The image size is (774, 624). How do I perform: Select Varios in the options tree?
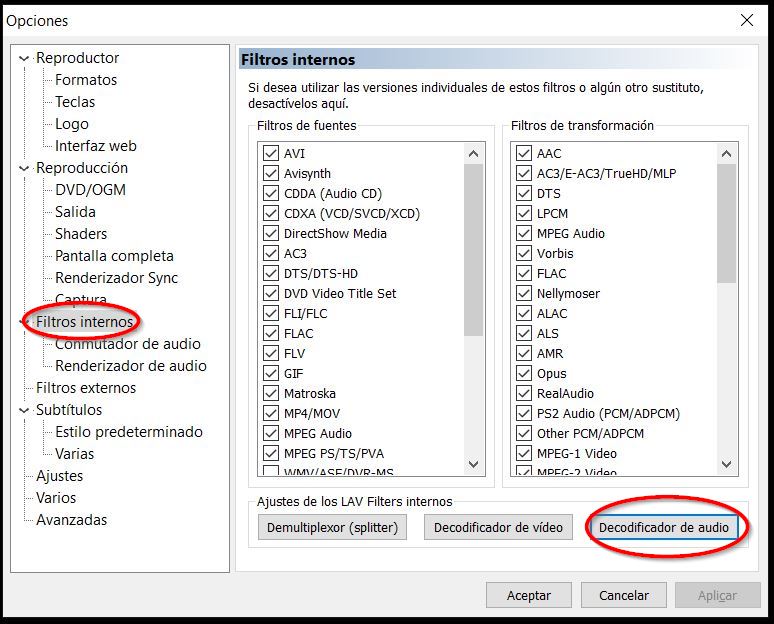56,498
